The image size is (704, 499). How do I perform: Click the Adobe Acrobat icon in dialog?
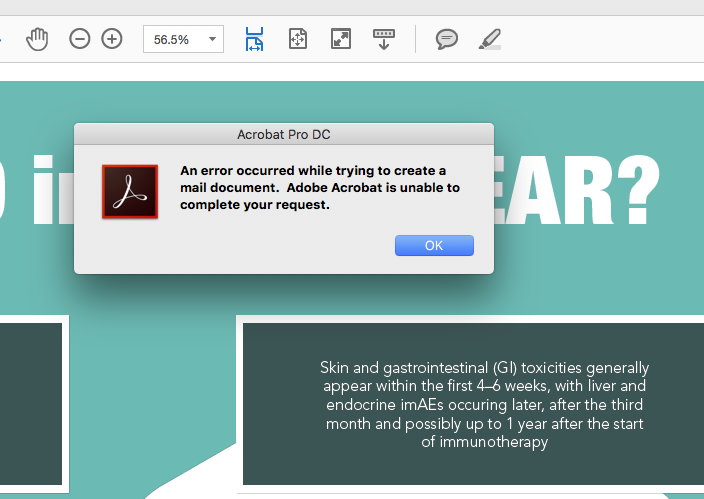(130, 192)
